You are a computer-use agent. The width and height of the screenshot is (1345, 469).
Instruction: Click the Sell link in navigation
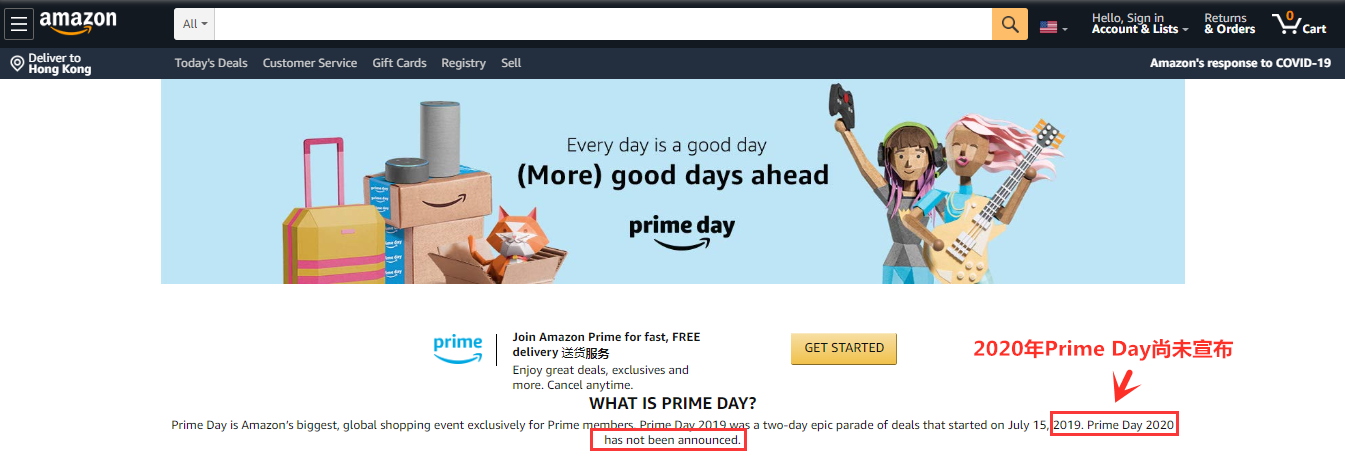pyautogui.click(x=511, y=63)
